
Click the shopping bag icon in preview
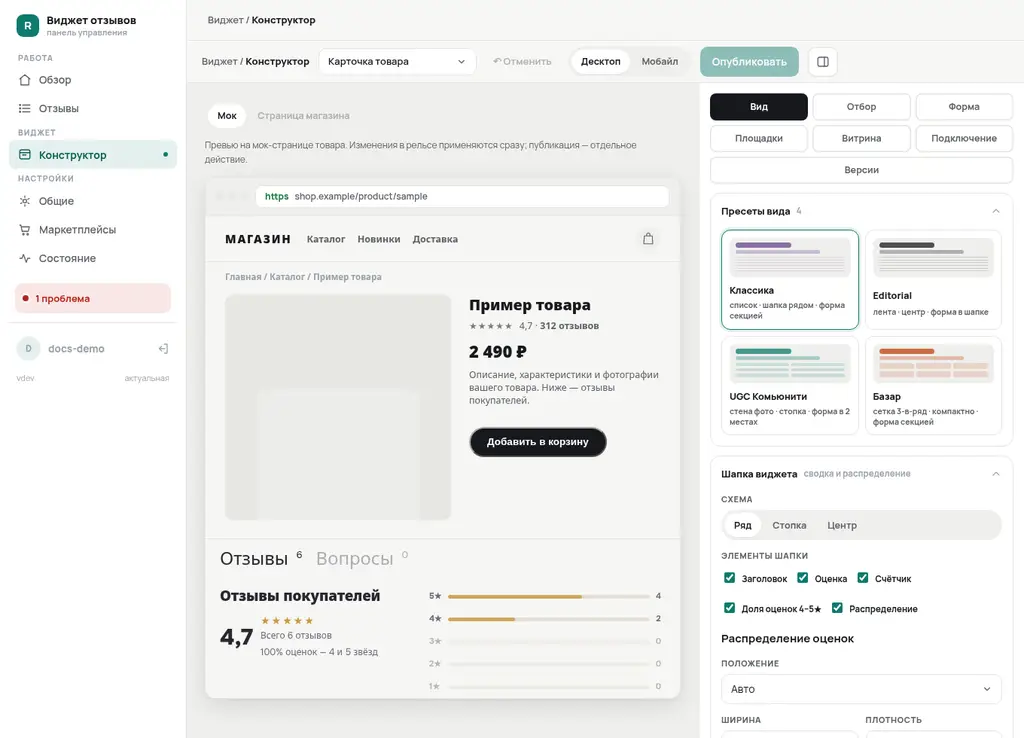click(x=648, y=239)
